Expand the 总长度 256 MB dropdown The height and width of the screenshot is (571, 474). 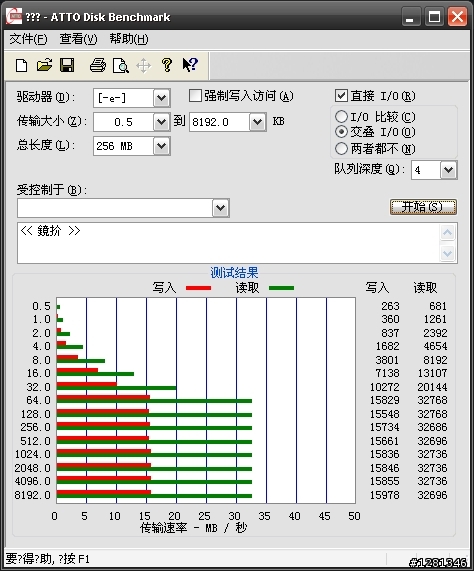(x=161, y=146)
